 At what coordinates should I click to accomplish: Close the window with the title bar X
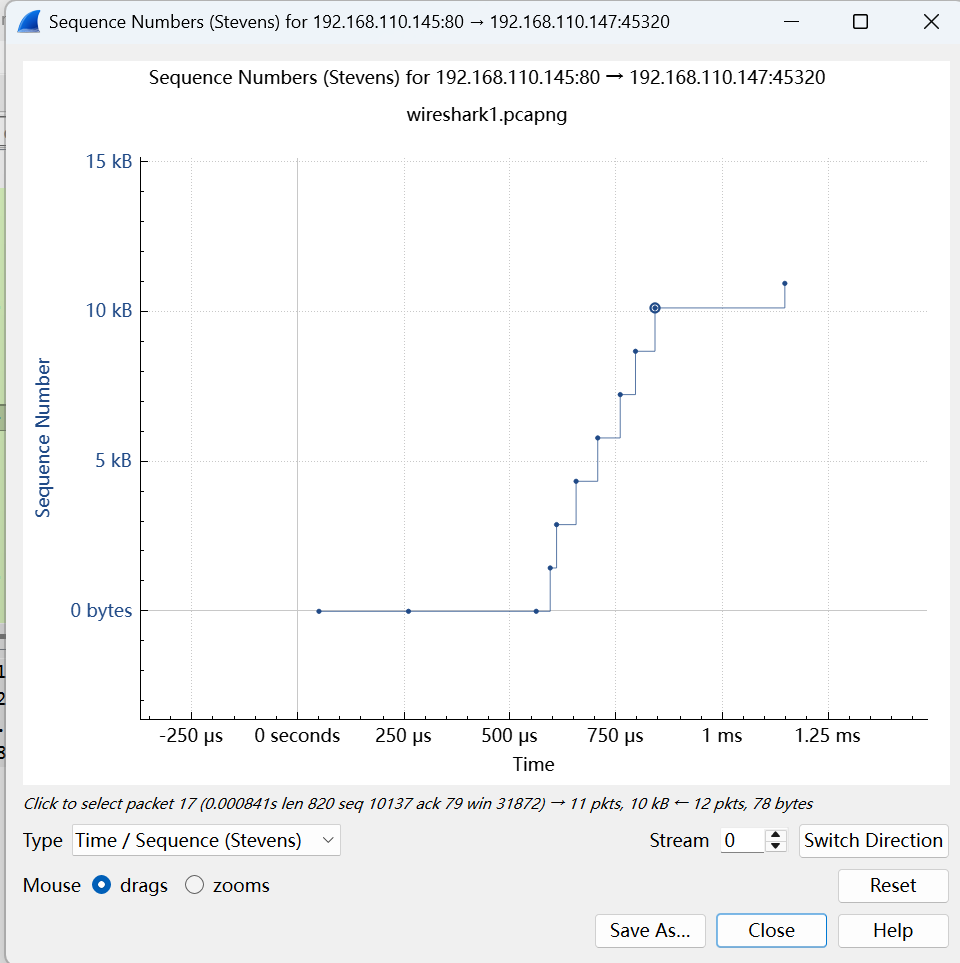point(930,22)
